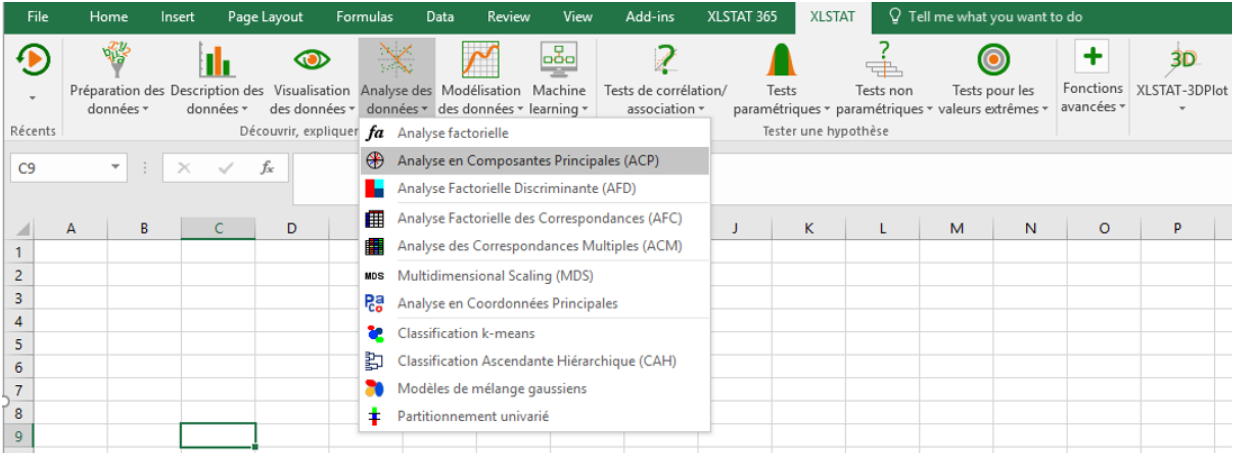Open Tests non paramétriques dropdown
Screen dimensions: 1236x453
(884, 99)
